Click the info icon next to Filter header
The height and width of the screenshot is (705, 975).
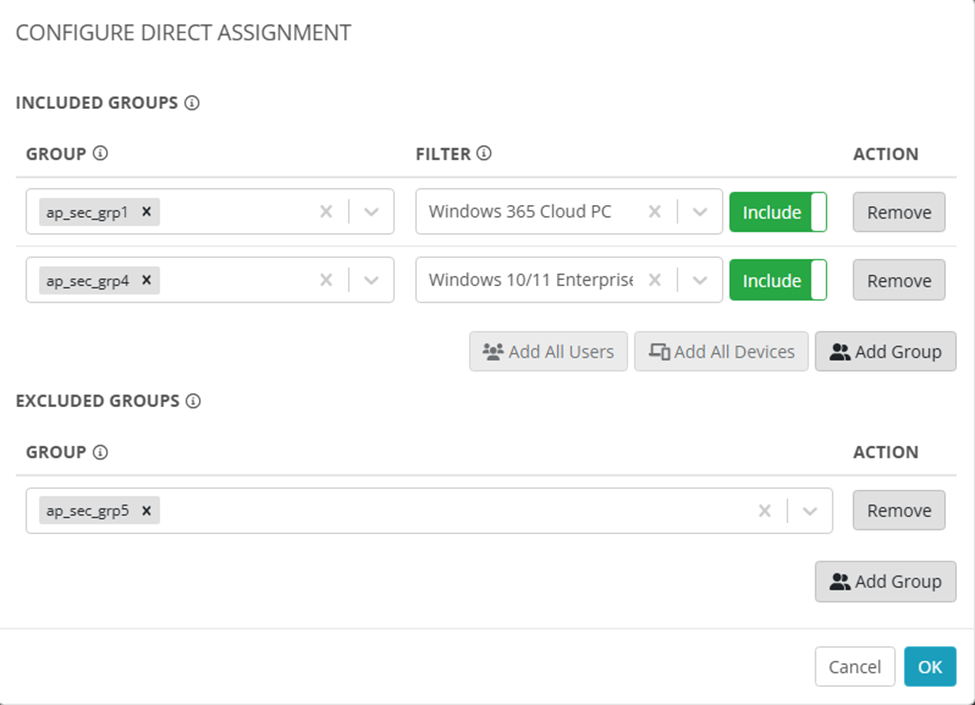[x=484, y=154]
